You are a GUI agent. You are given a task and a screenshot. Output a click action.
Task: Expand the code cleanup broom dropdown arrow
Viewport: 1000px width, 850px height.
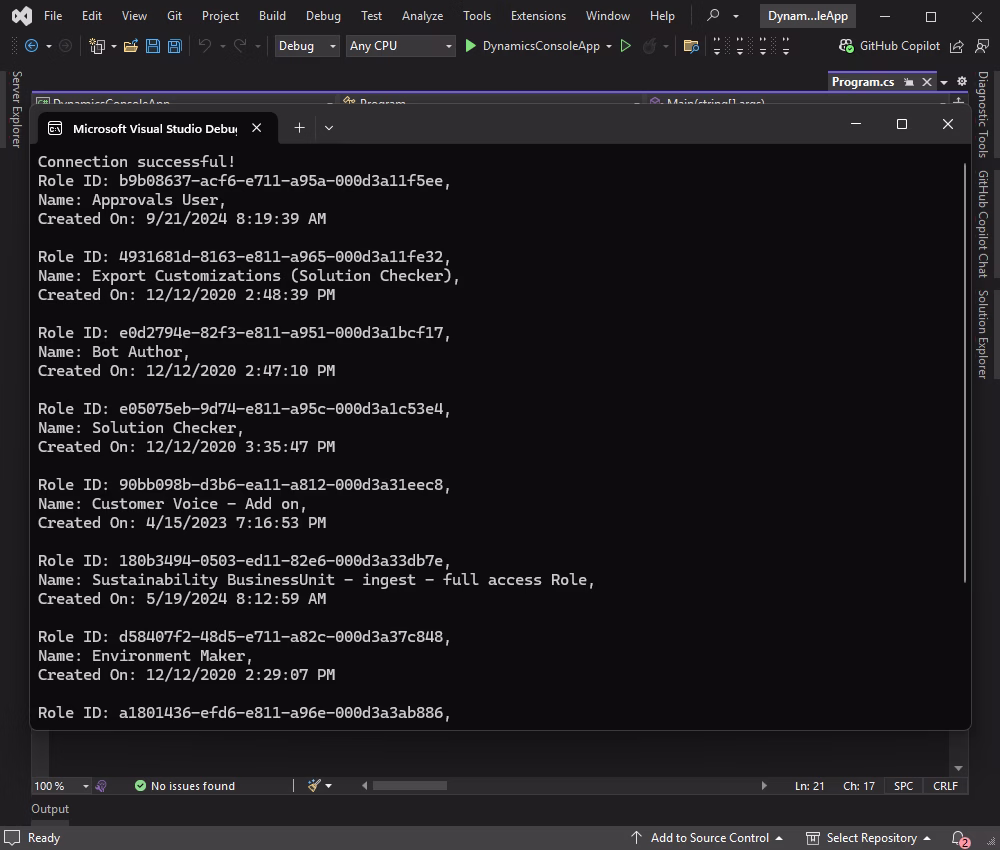click(328, 786)
